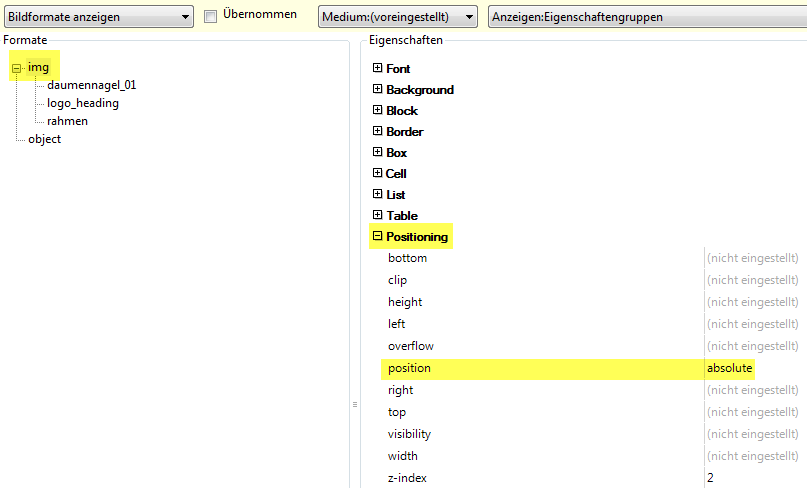Expand the Block property group

click(x=377, y=110)
